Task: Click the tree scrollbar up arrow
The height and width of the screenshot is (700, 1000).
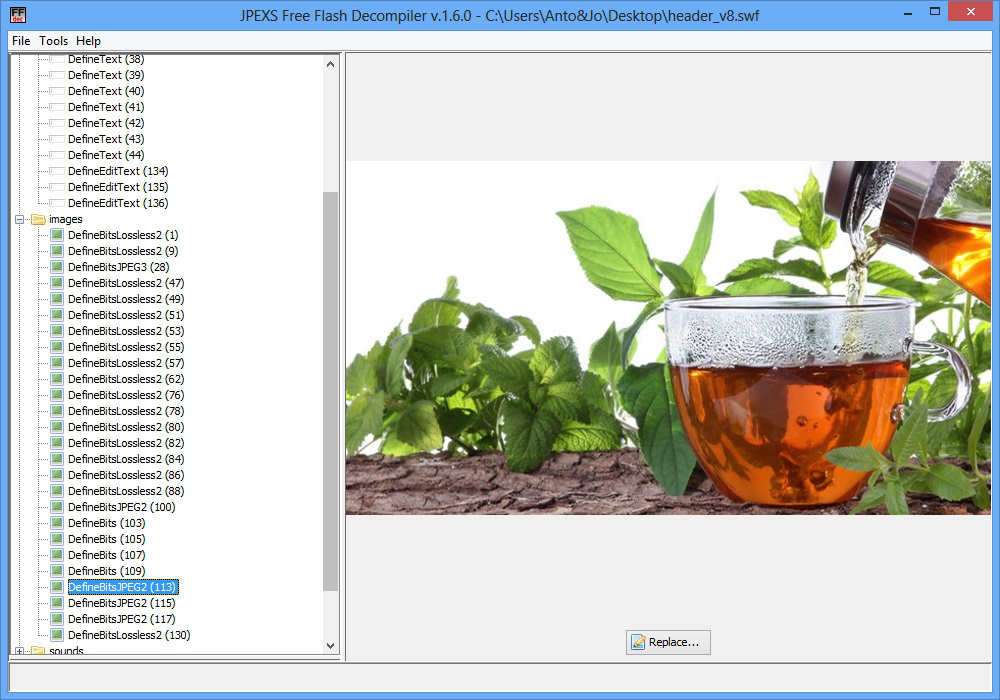Action: [331, 64]
